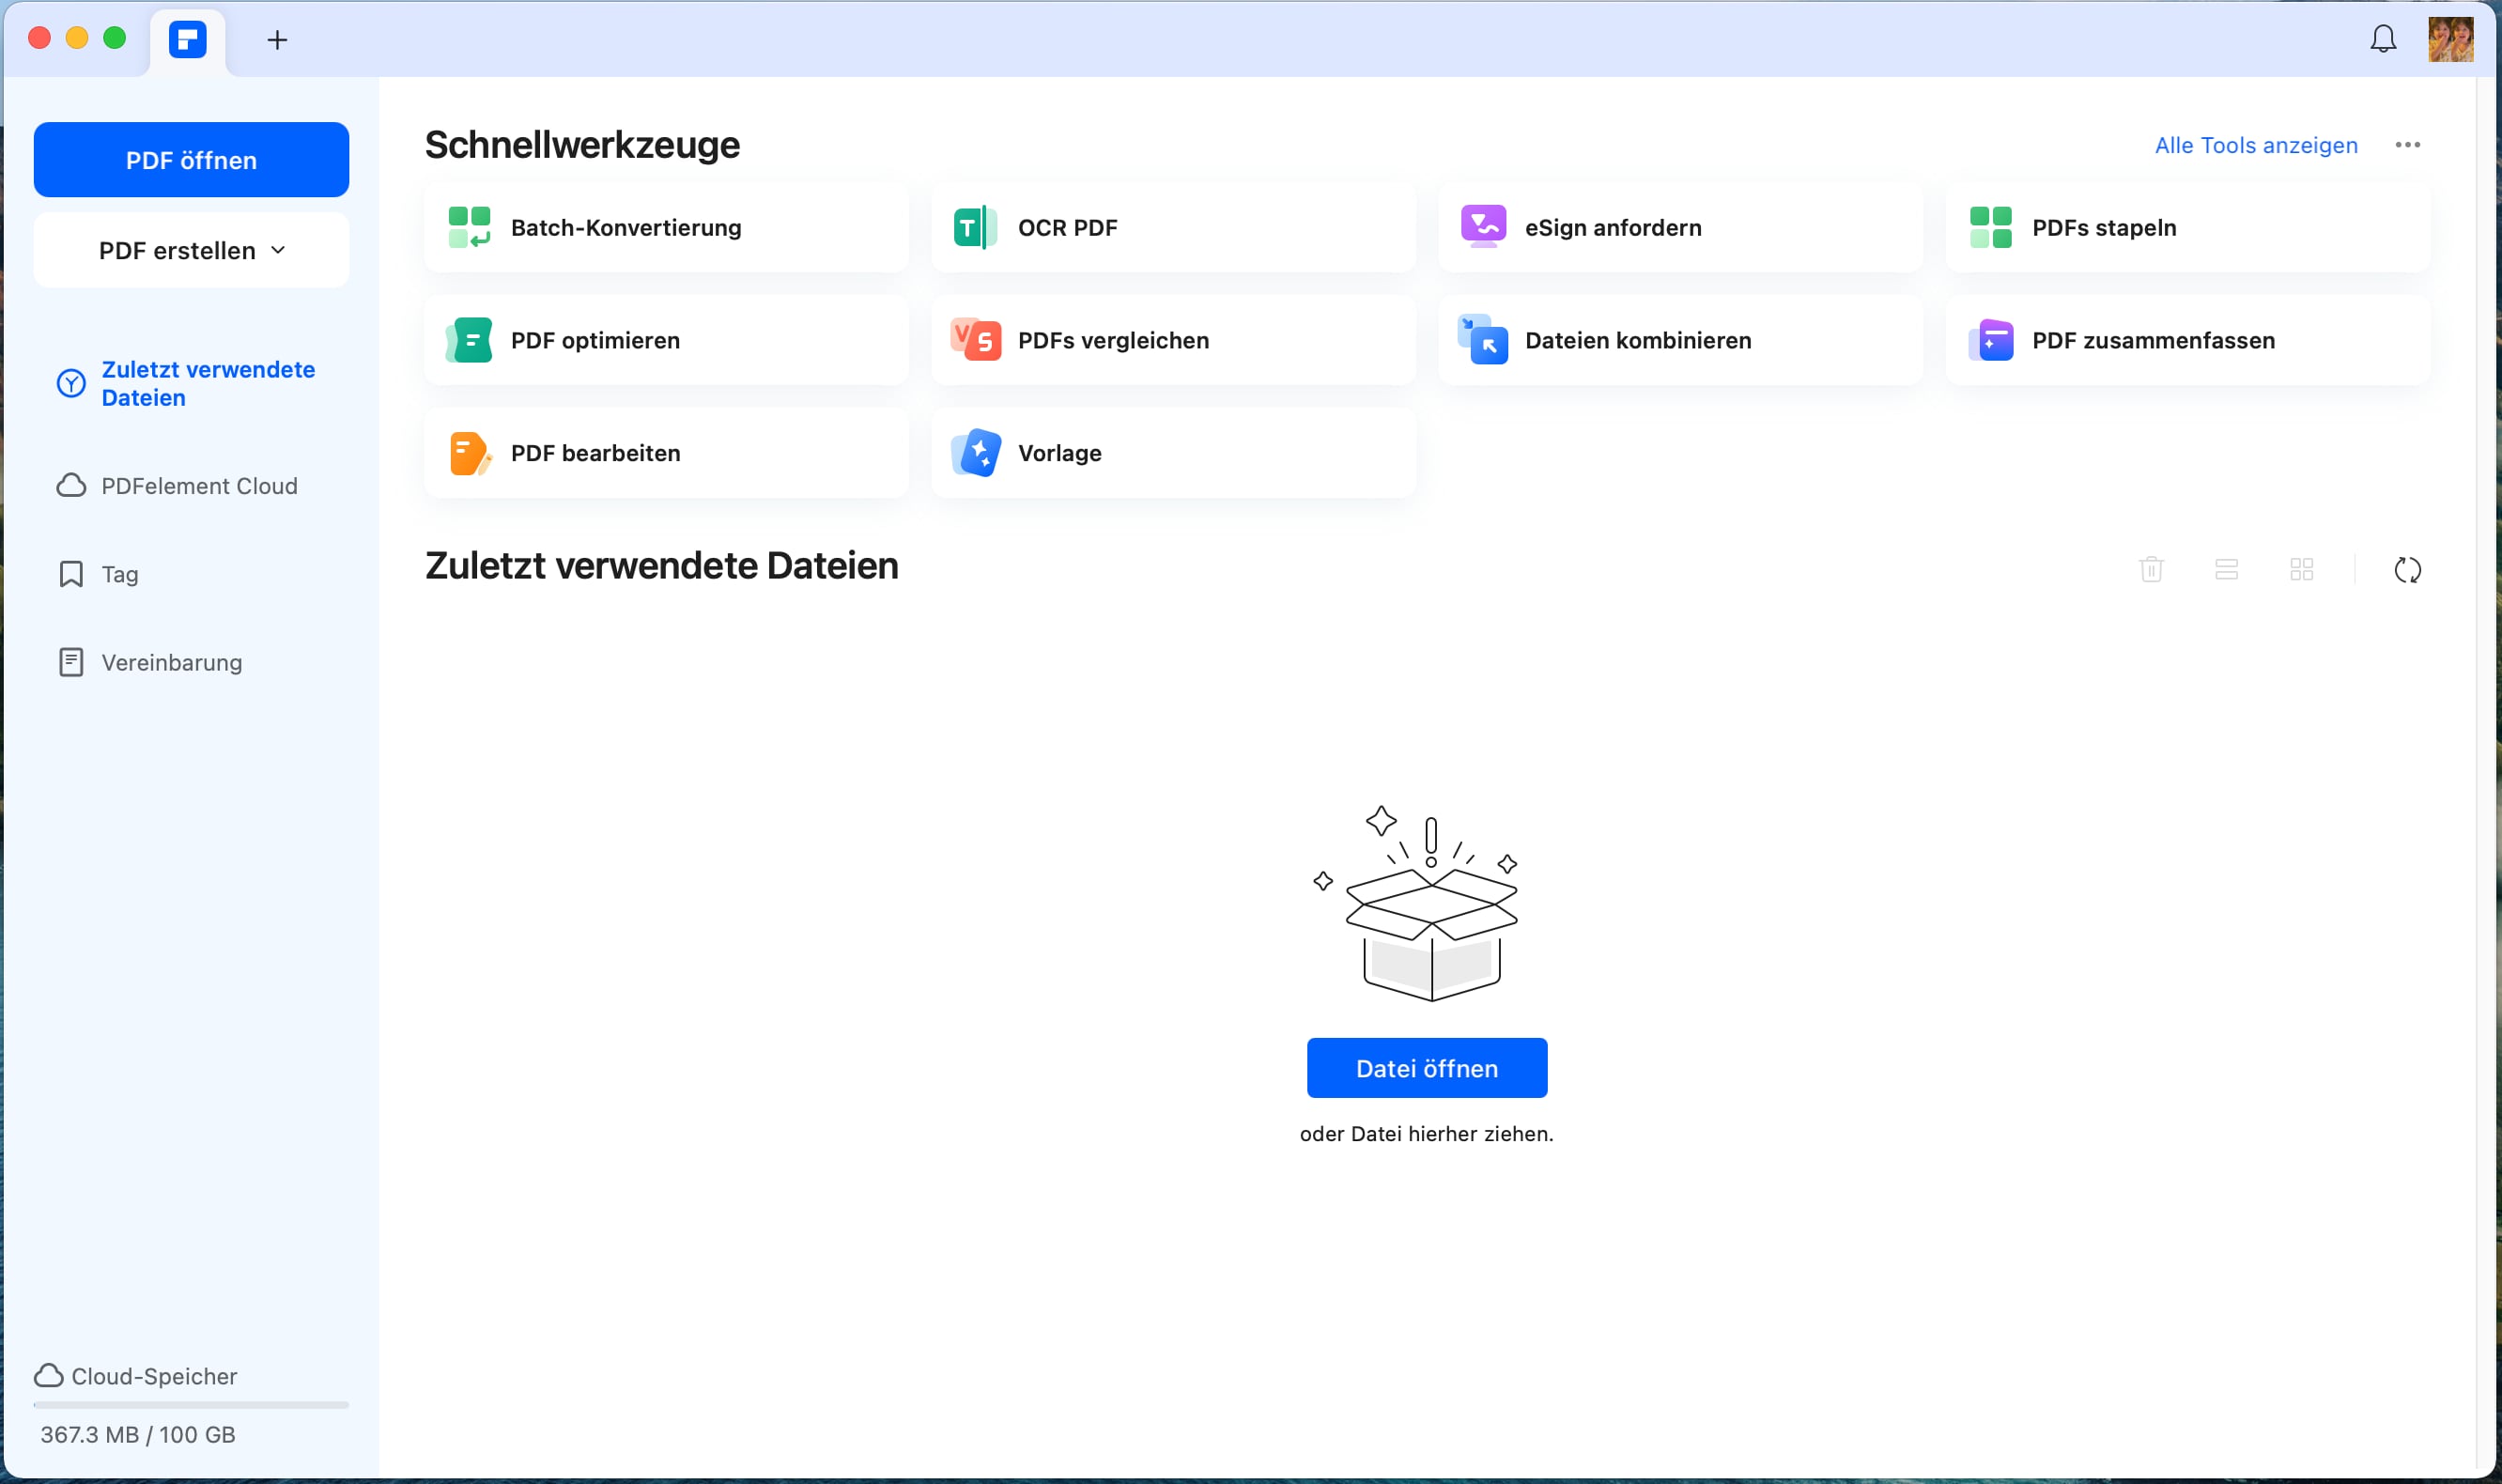2502x1484 pixels.
Task: Open the eSign anfordern tool
Action: 1680,228
